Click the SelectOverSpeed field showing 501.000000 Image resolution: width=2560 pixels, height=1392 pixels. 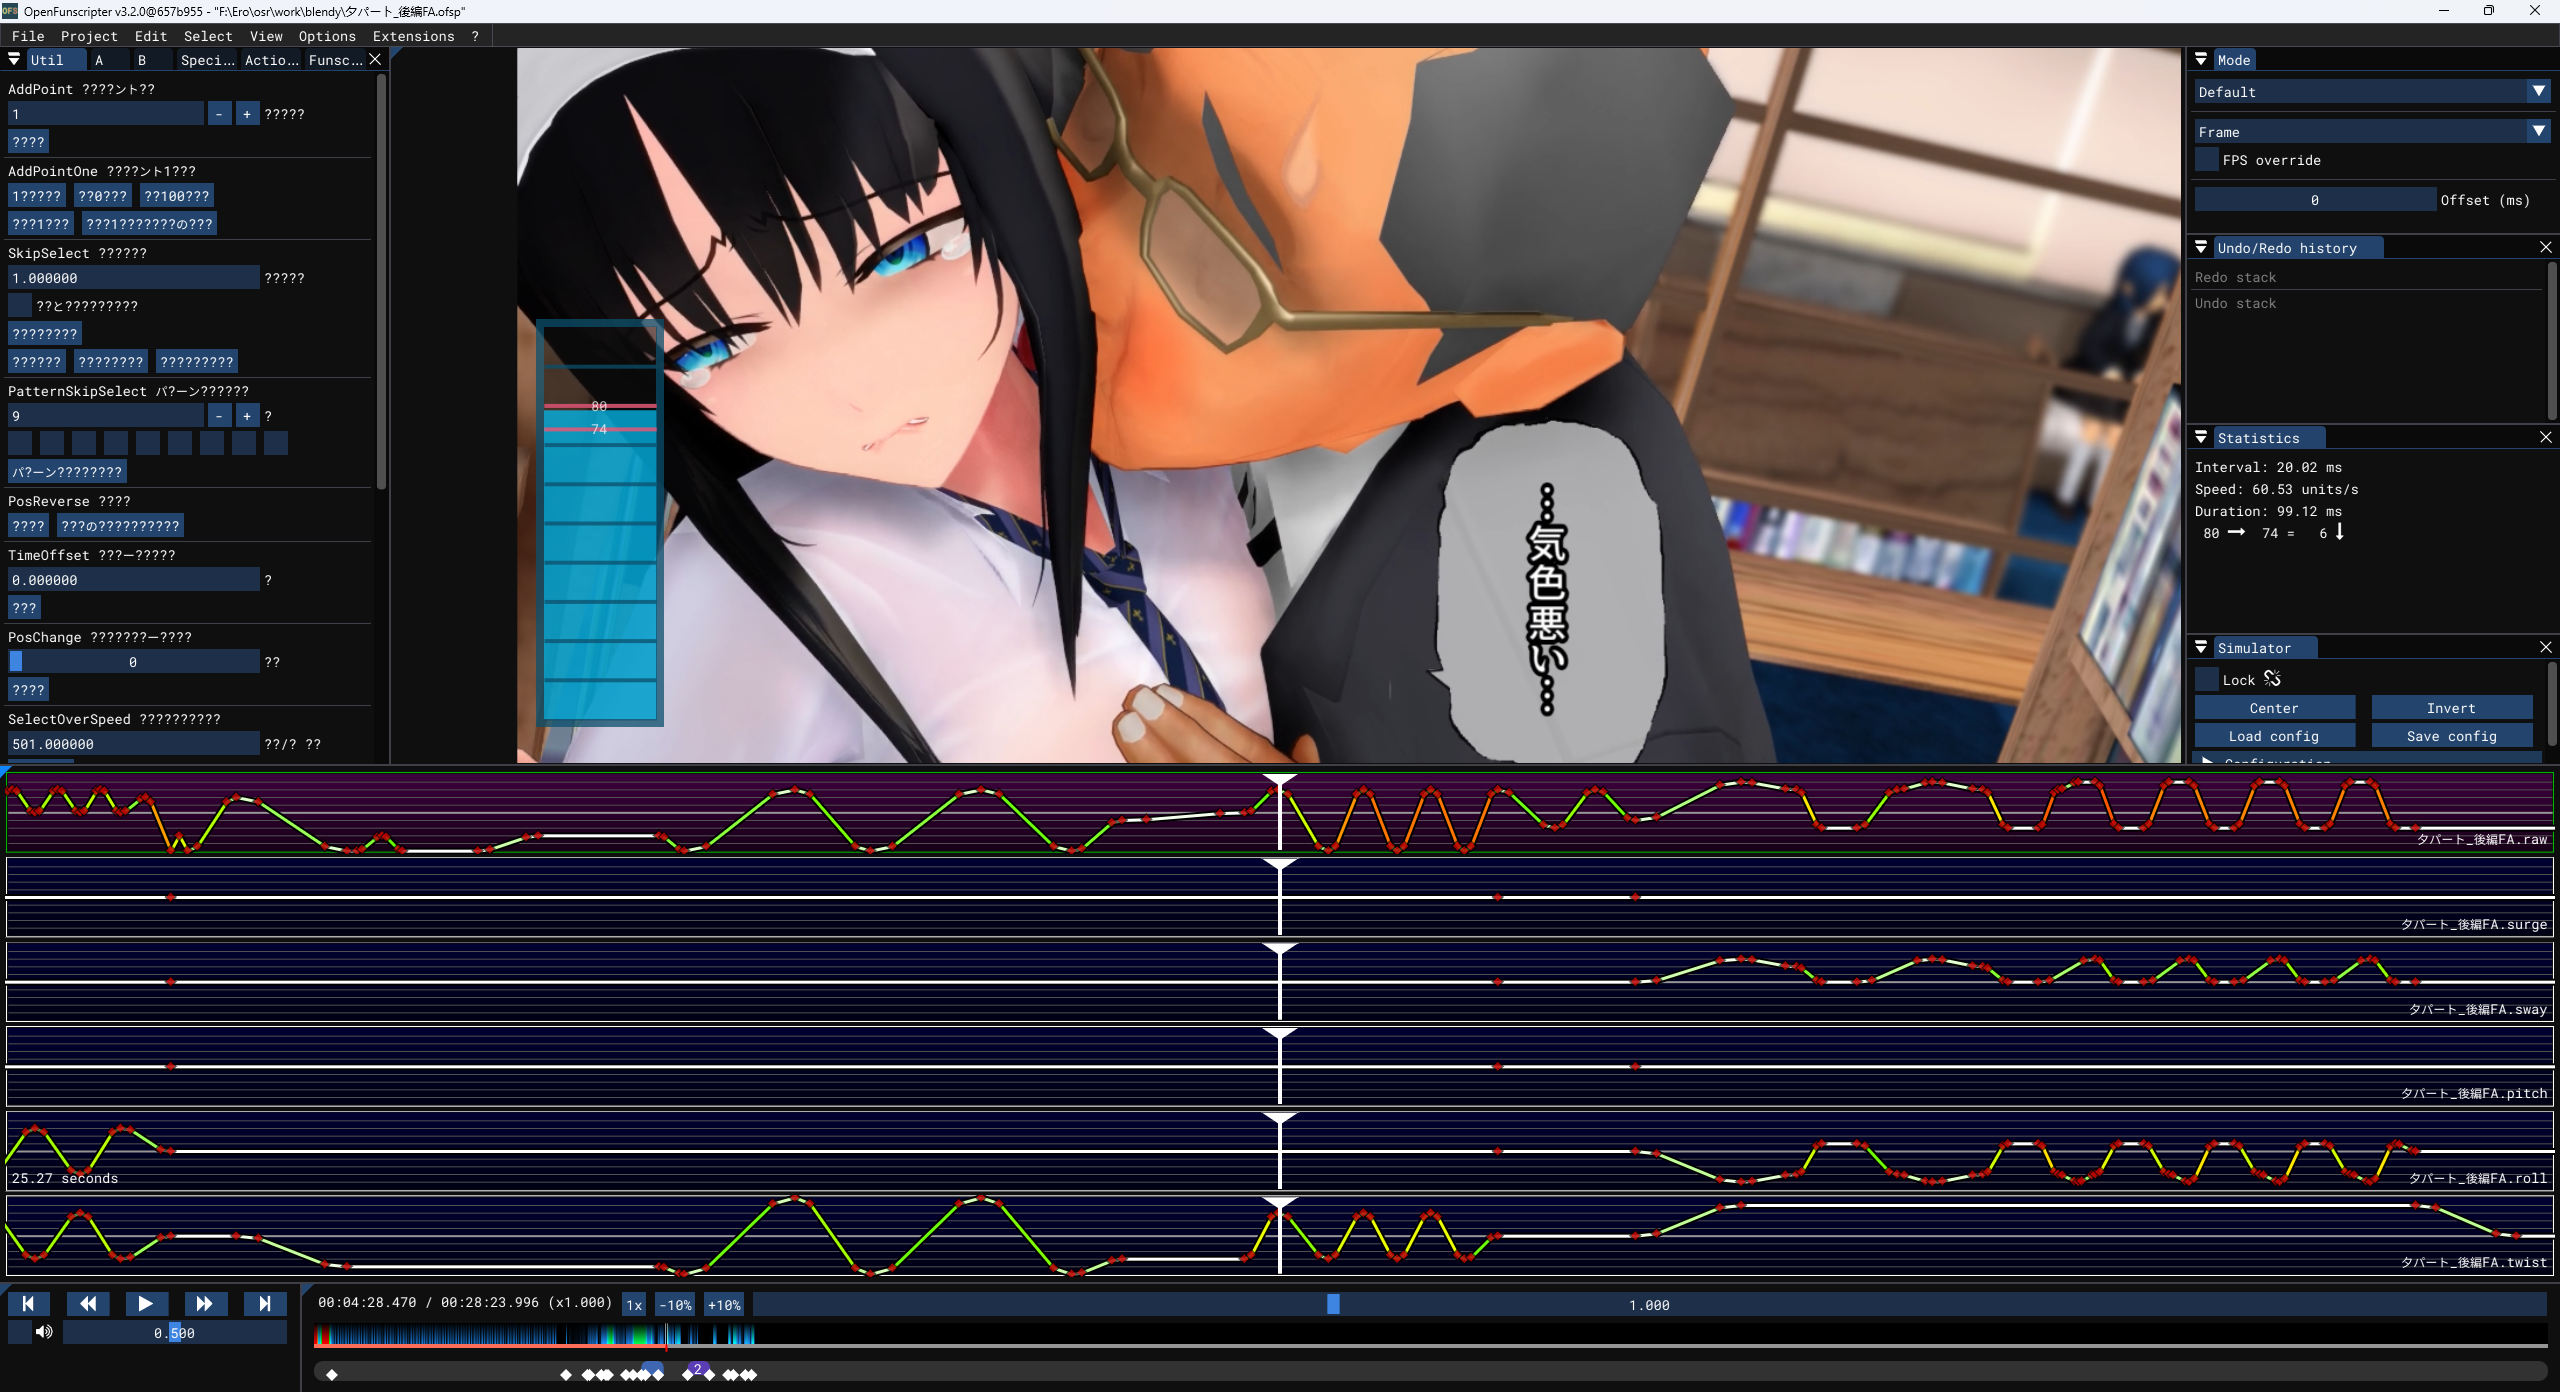click(x=133, y=744)
